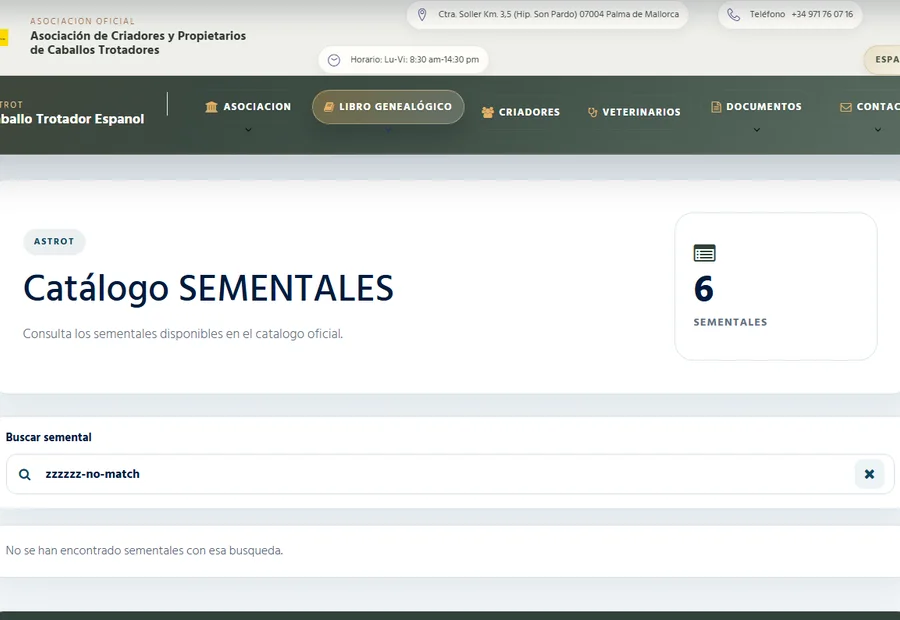
Task: Open the DOCUMENTOS menu
Action: [x=757, y=107]
